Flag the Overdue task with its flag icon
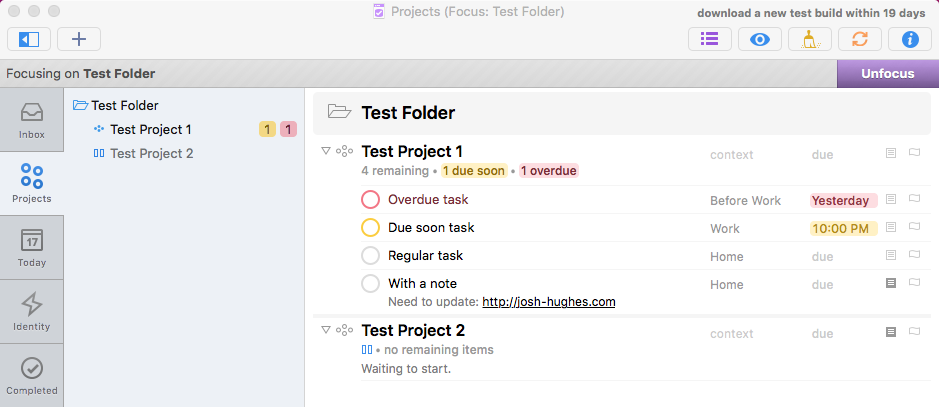The height and width of the screenshot is (407, 939). click(x=914, y=199)
